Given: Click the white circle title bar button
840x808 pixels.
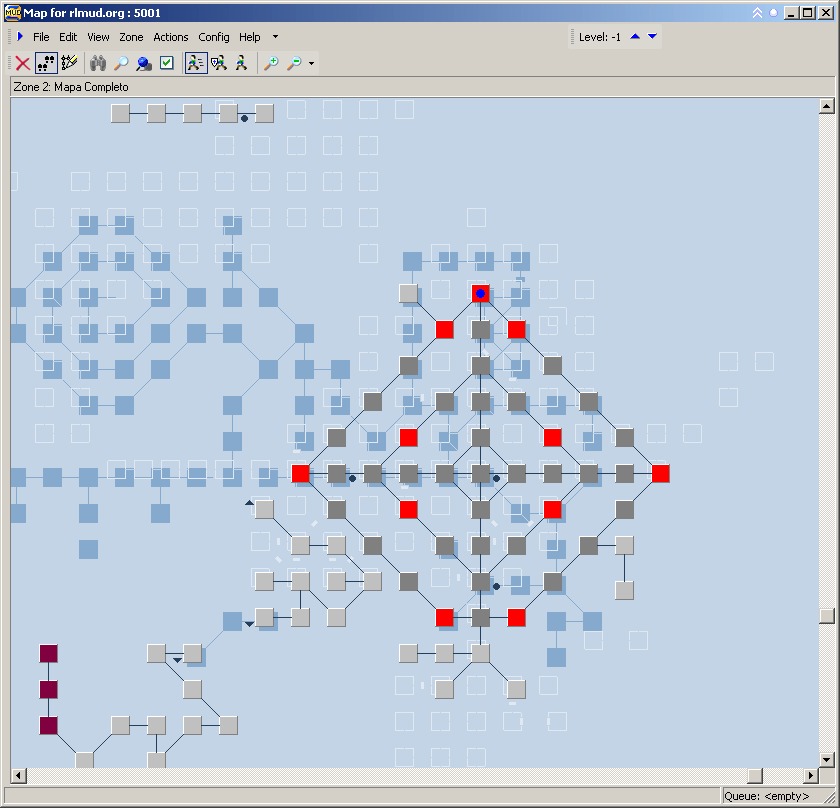Looking at the screenshot, I should coord(773,13).
